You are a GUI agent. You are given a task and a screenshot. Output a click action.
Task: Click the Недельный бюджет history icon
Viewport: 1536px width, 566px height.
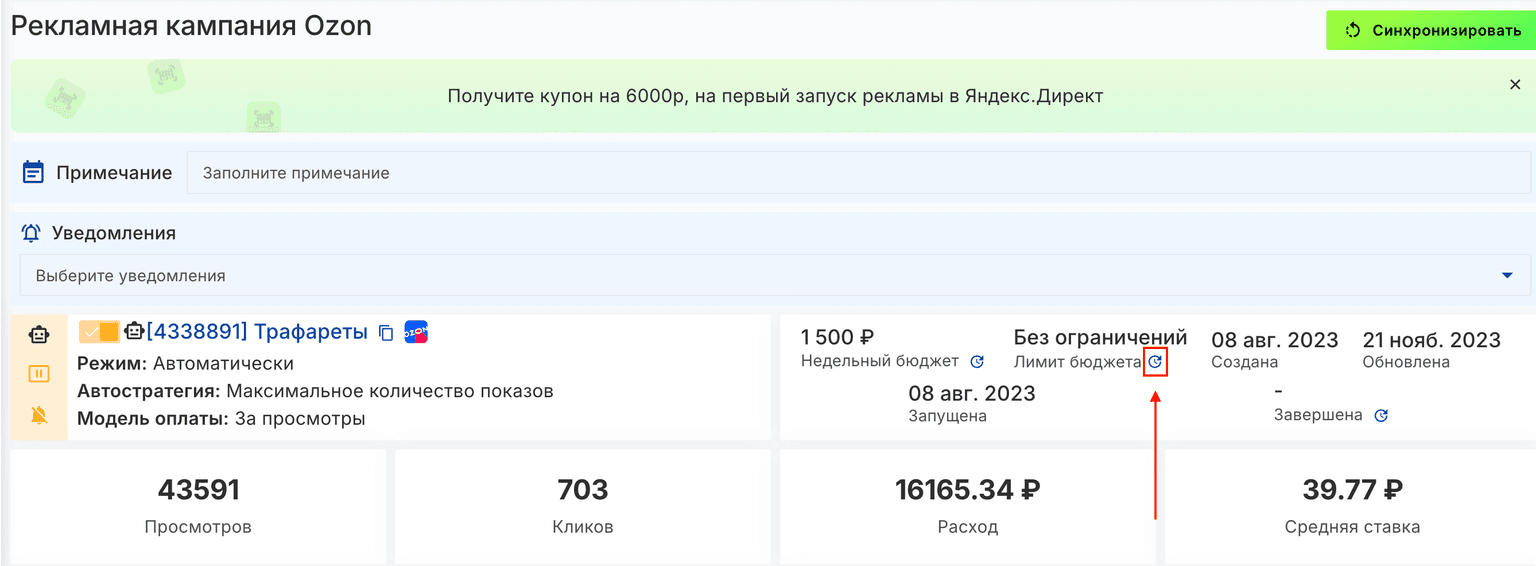[977, 361]
